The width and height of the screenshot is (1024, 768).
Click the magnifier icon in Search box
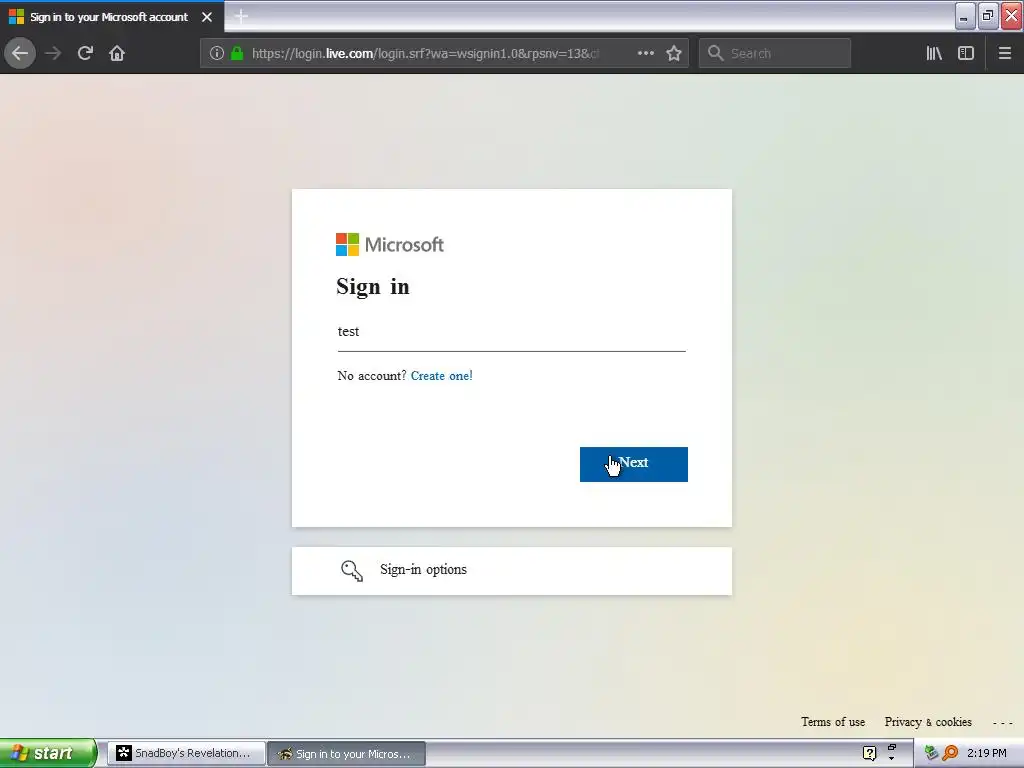click(x=715, y=53)
